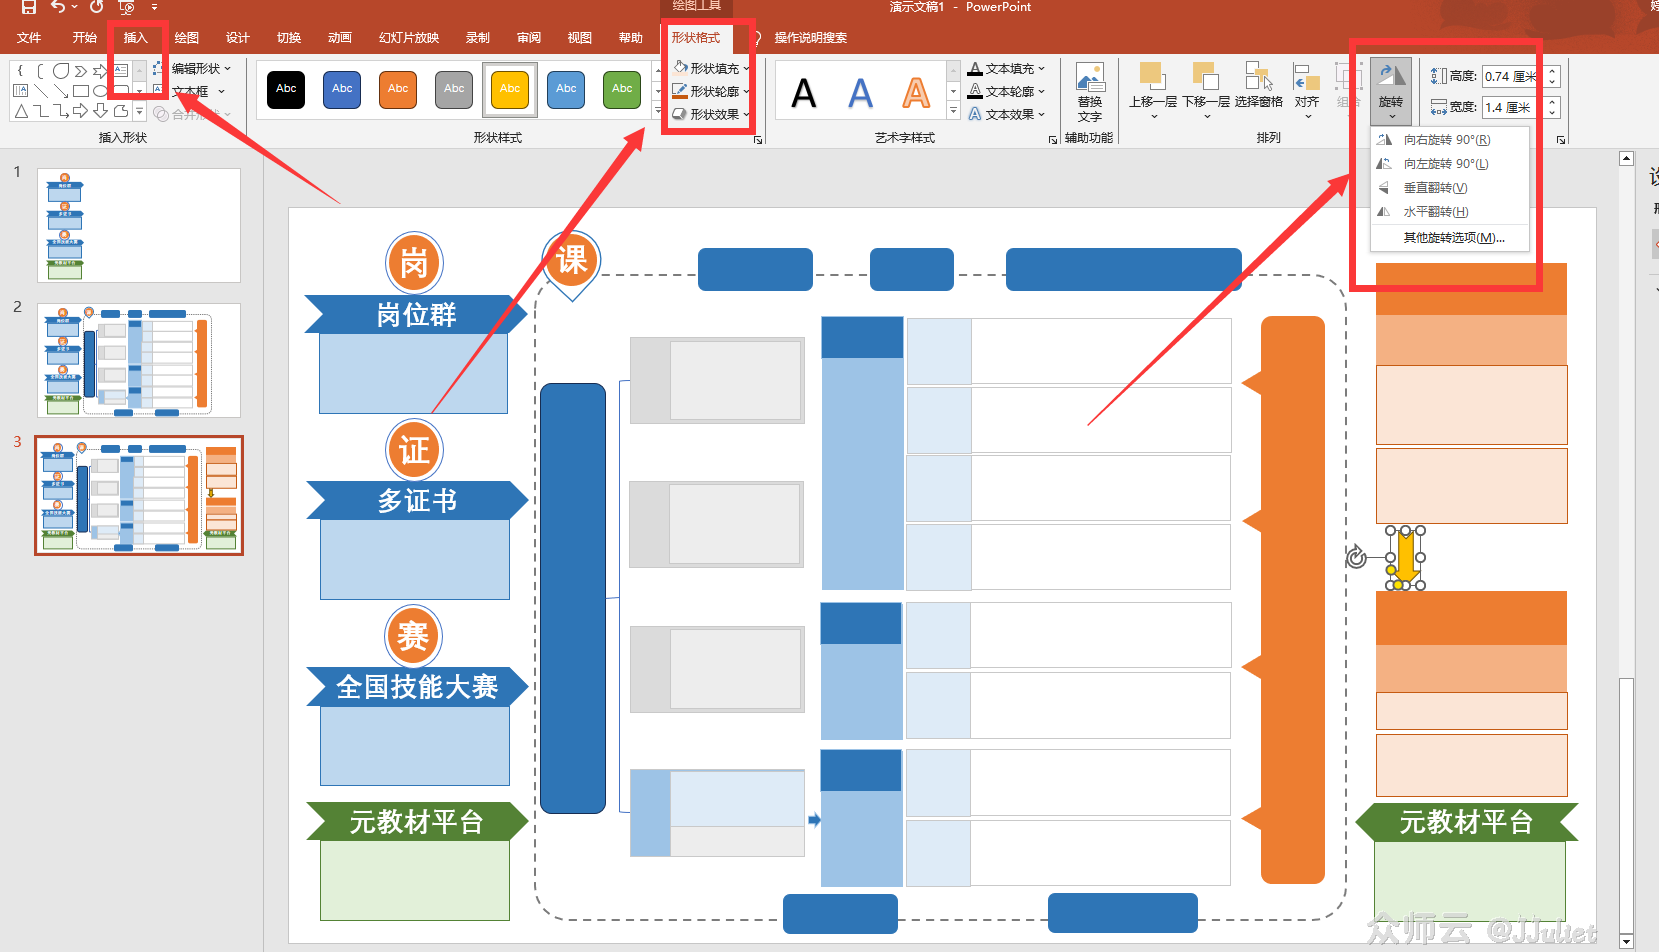Apply the yellow Abc shape style
This screenshot has height=952, width=1659.
tap(510, 89)
